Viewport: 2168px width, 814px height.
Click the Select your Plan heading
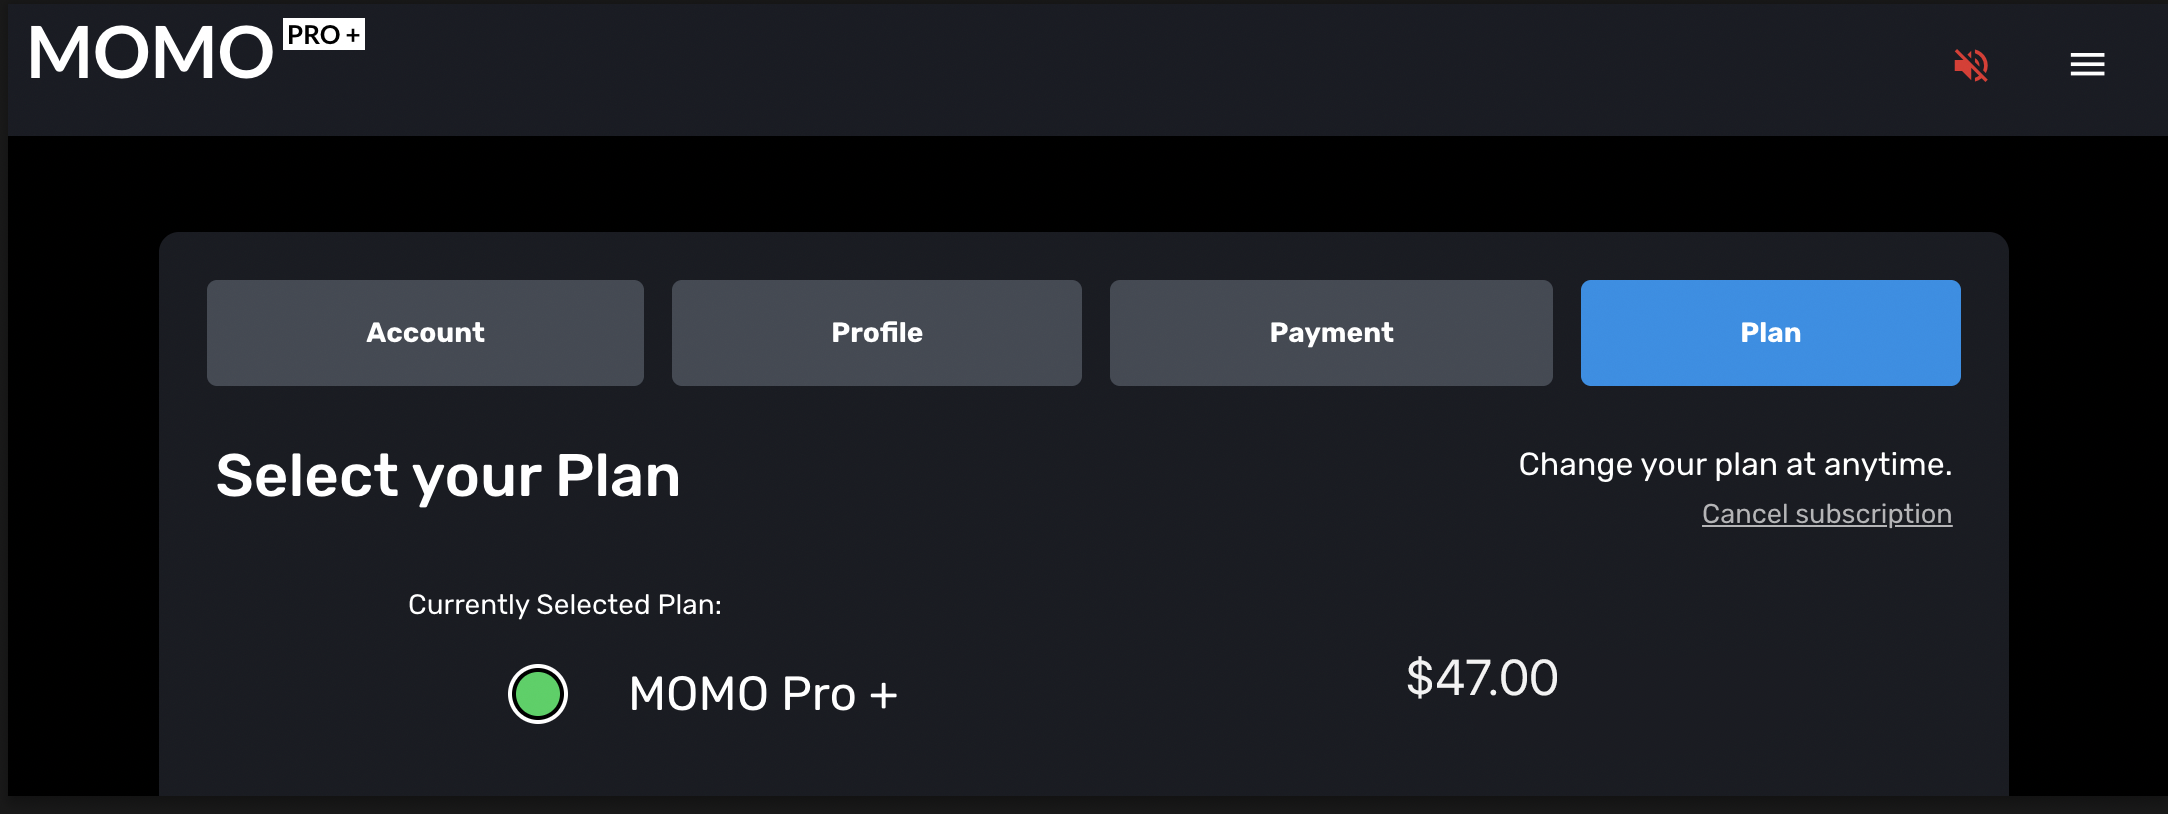coord(448,475)
